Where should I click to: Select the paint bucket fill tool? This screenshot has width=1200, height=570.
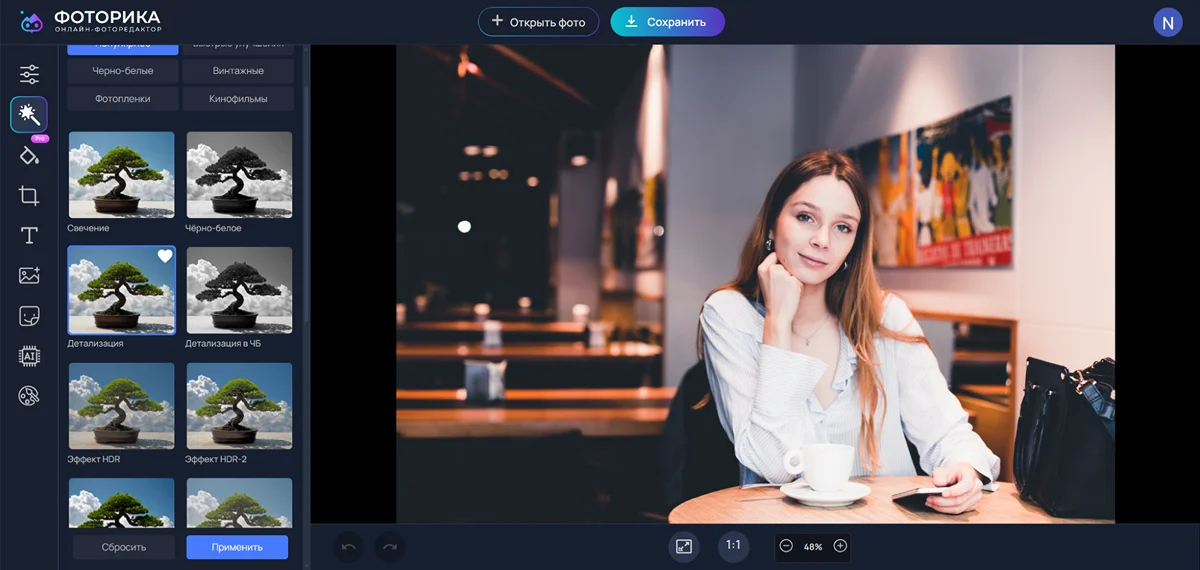[29, 156]
